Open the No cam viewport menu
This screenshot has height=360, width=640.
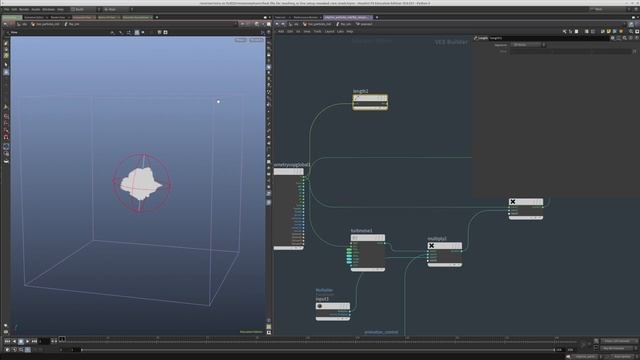tap(256, 40)
